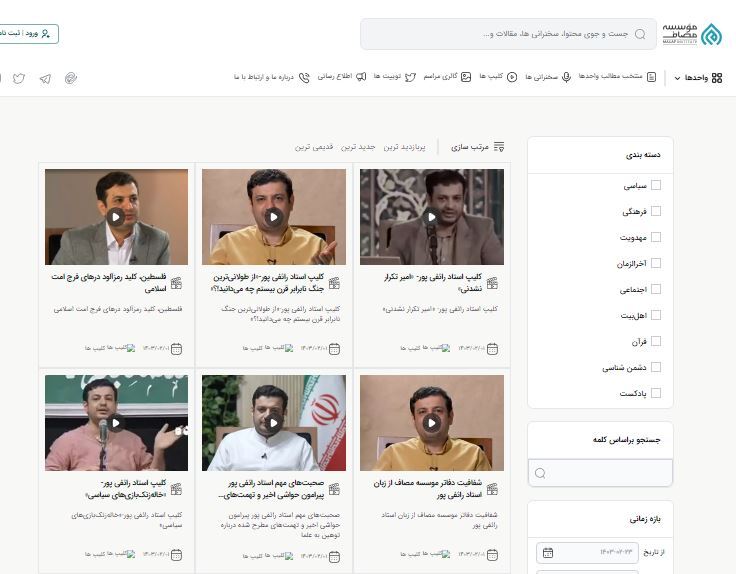Screen dimensions: 736x574
Task: Open the «خاله‌زنک‌بازی‌های سیاسی» clip title
Action: (x=126, y=489)
